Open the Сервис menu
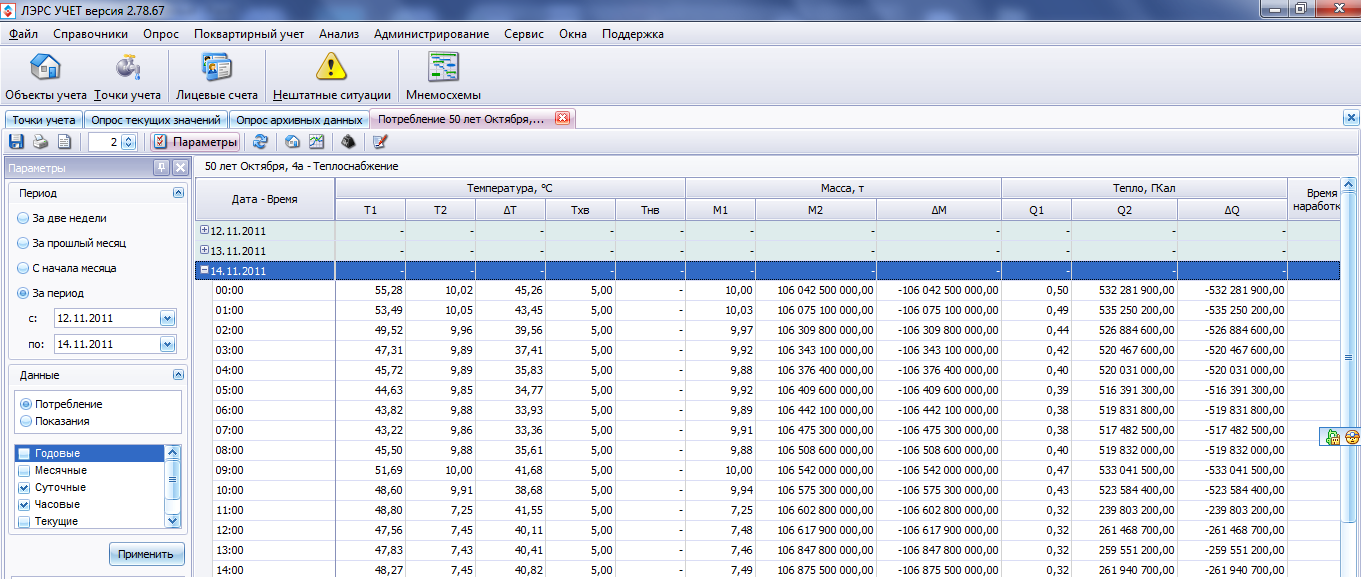The width and height of the screenshot is (1361, 587). tap(524, 34)
